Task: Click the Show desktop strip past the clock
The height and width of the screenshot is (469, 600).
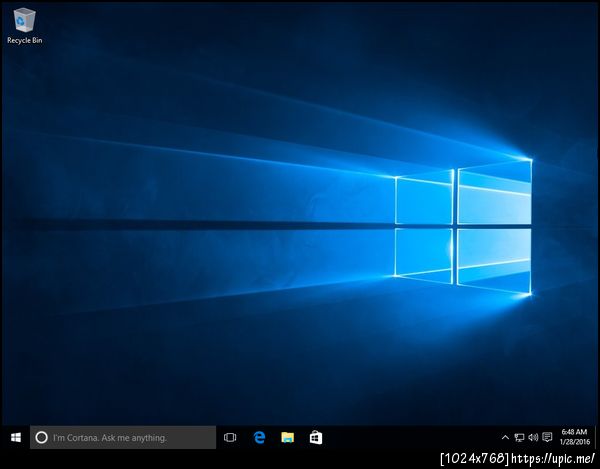Action: pyautogui.click(x=595, y=437)
